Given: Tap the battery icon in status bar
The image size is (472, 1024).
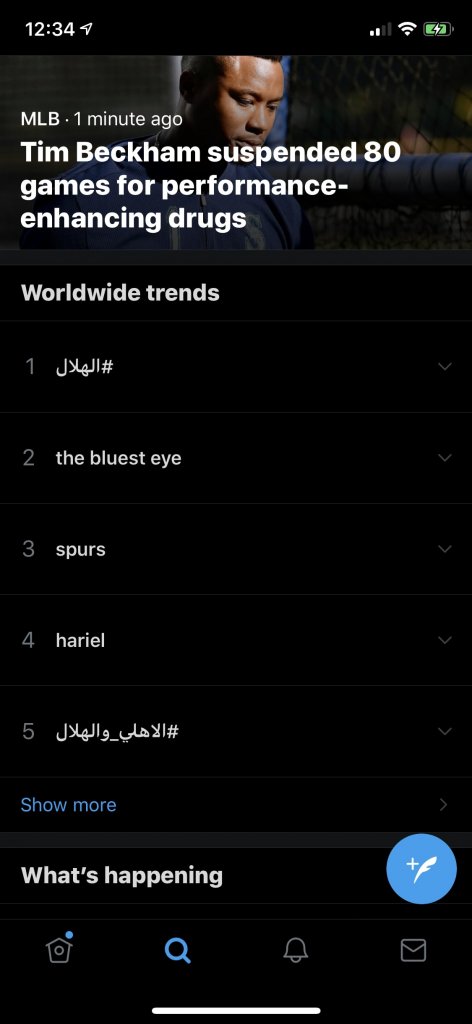Looking at the screenshot, I should (x=439, y=29).
